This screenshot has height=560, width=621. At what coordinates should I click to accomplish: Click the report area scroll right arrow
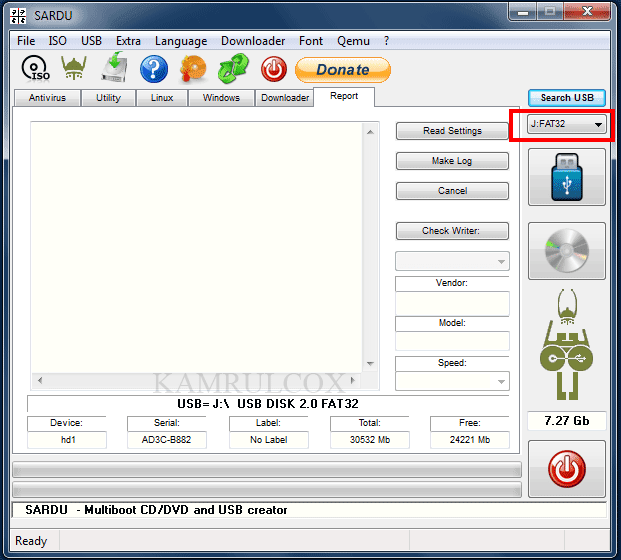[353, 381]
